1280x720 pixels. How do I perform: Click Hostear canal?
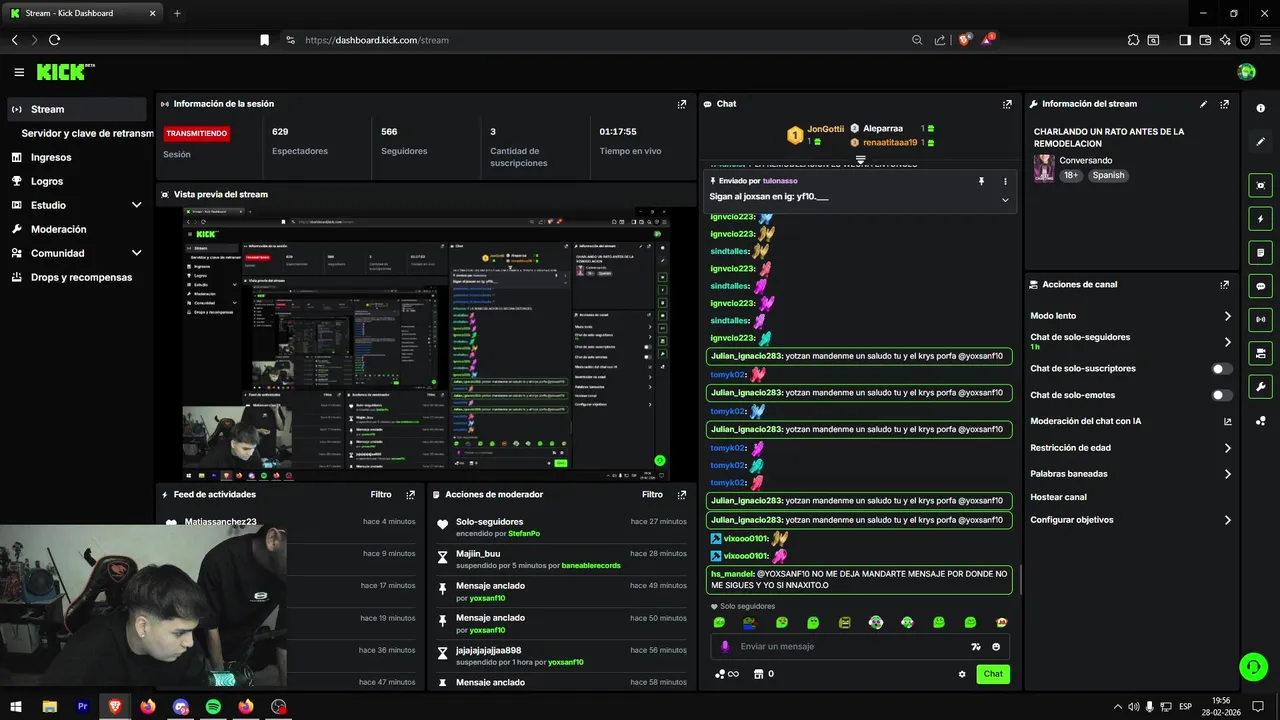(1058, 497)
